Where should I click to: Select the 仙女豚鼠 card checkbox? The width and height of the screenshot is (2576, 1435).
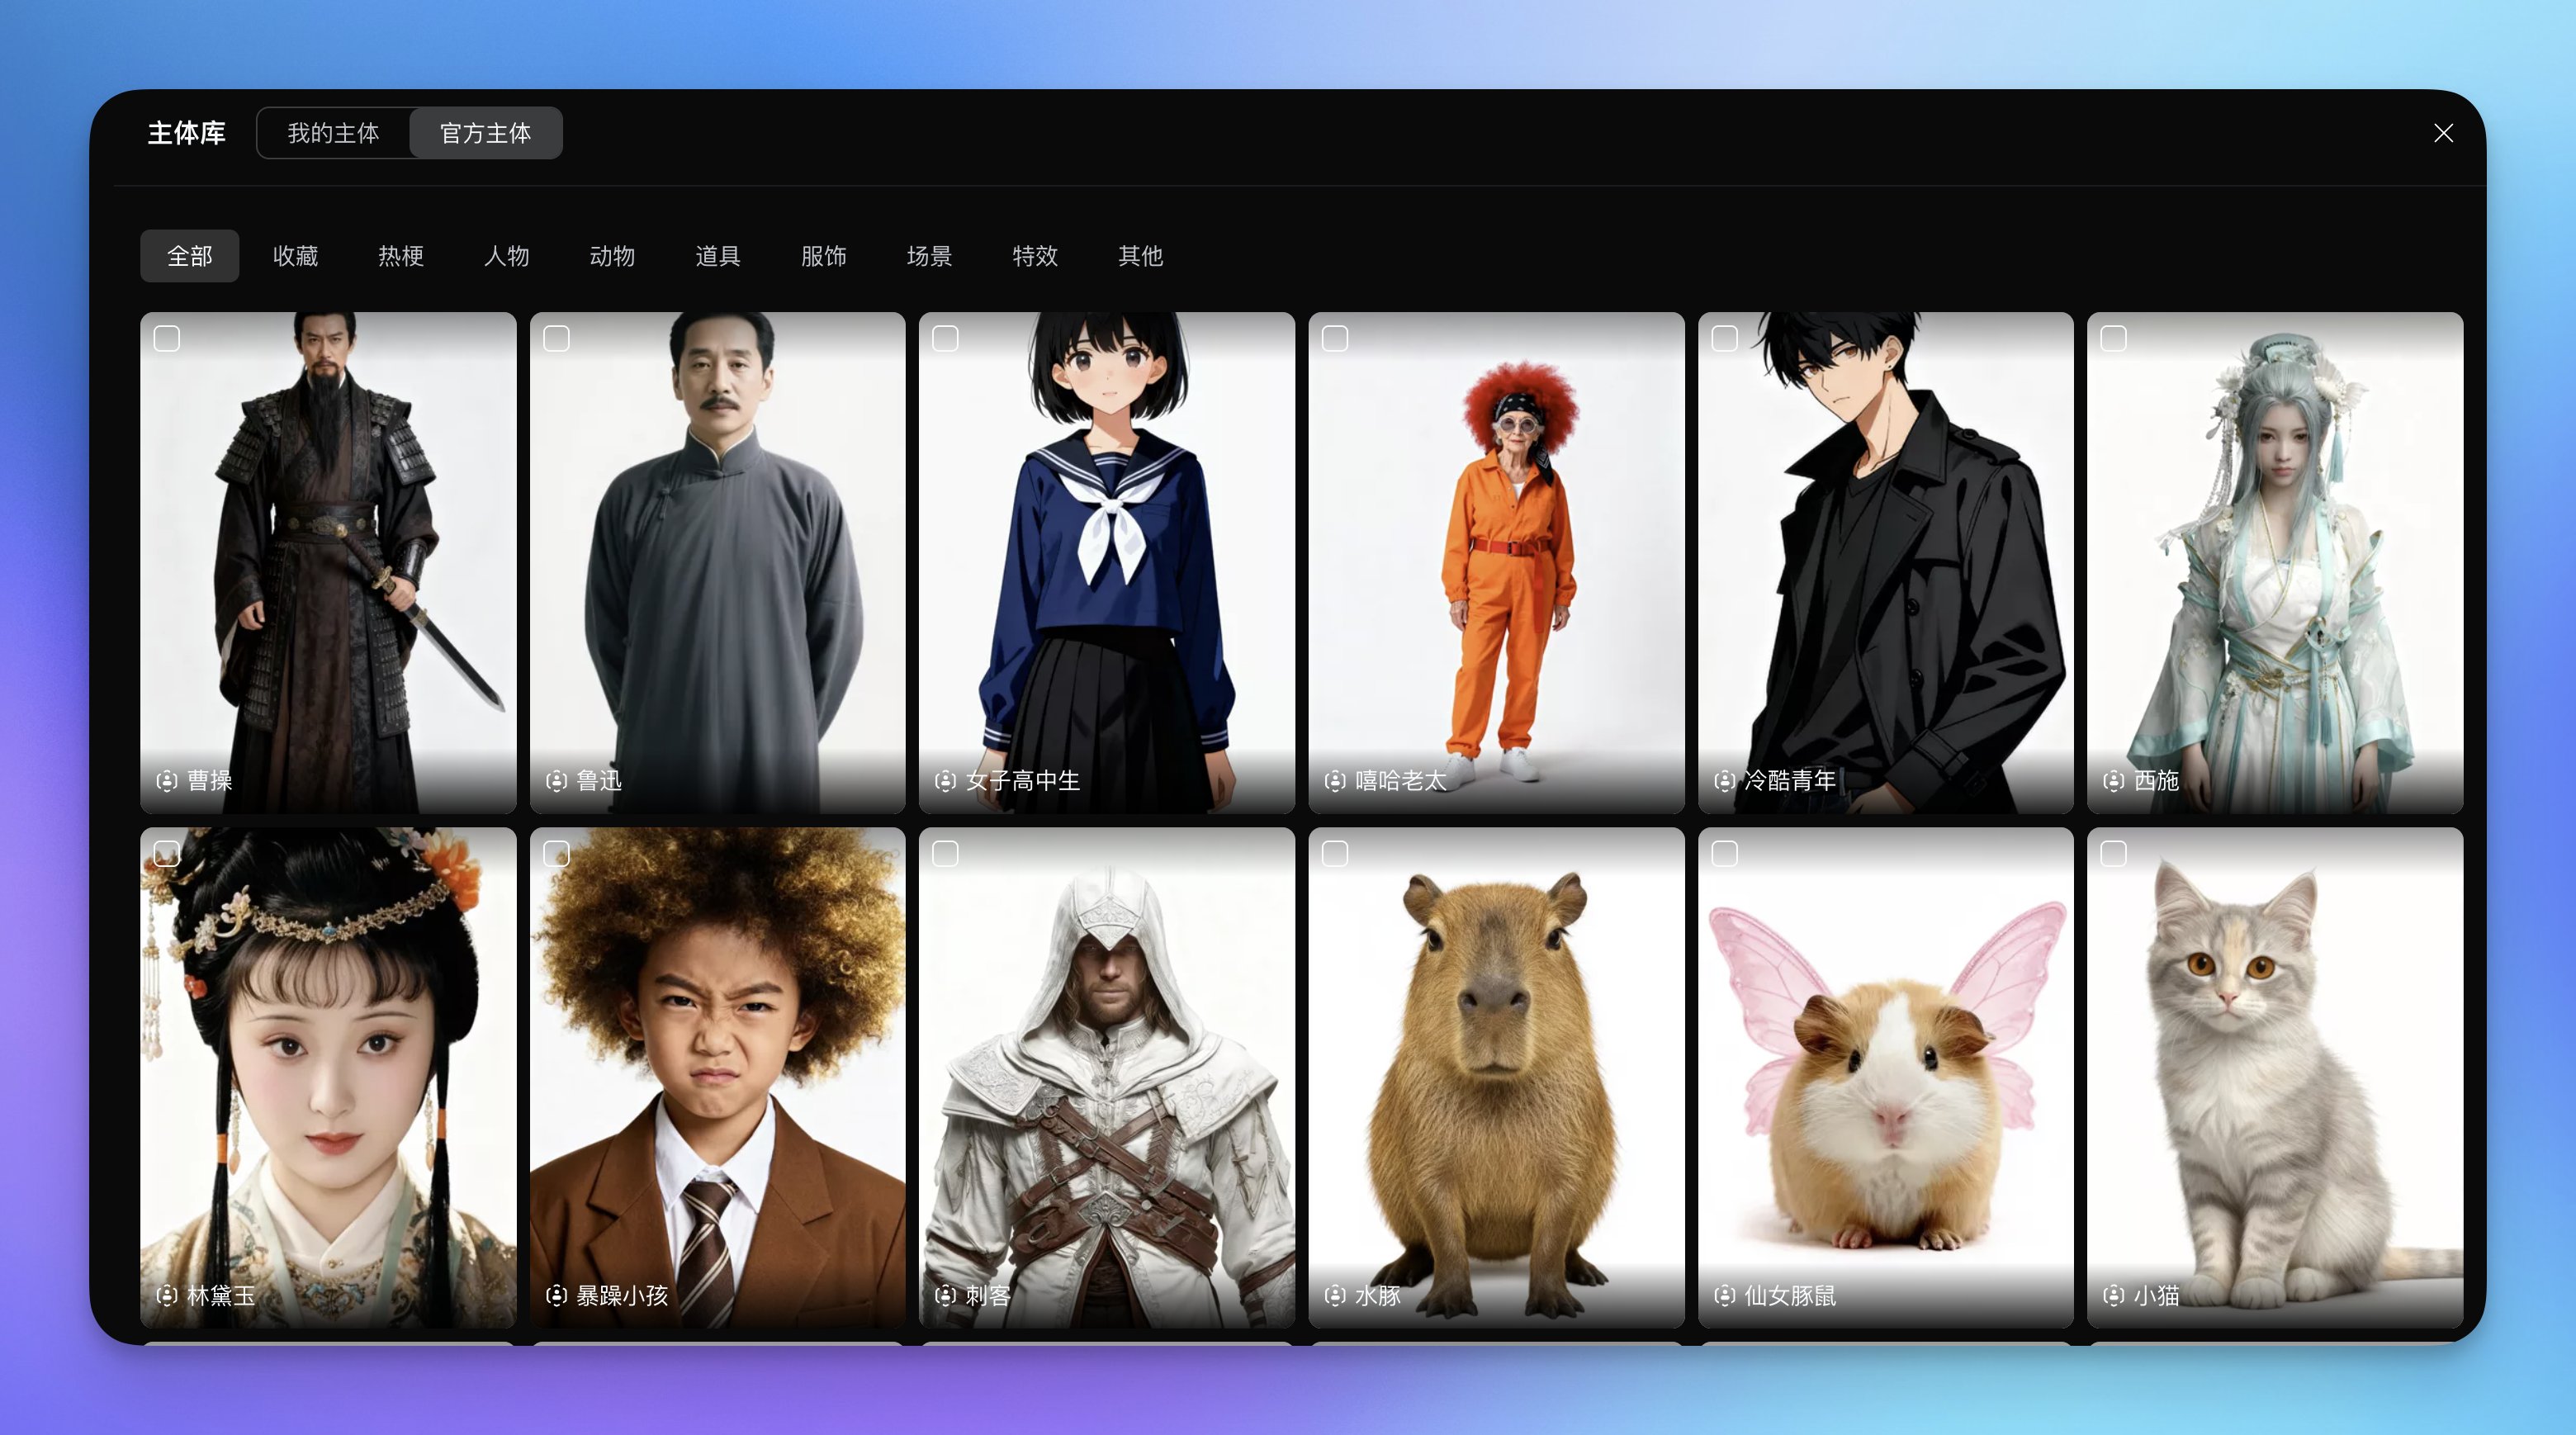click(1724, 853)
